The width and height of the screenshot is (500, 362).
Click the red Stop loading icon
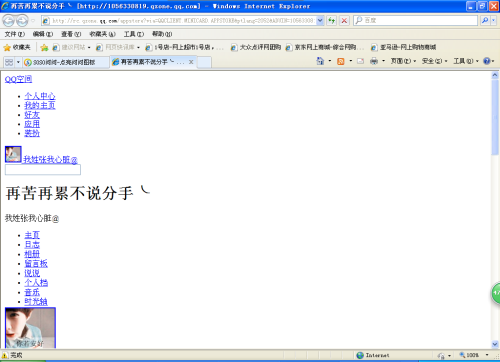pyautogui.click(x=344, y=21)
